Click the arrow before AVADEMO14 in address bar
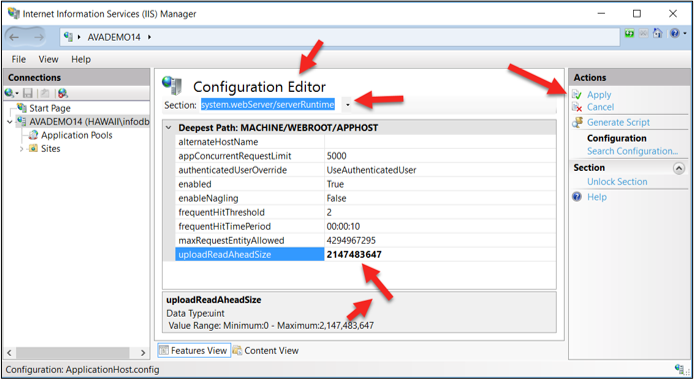 [79, 37]
